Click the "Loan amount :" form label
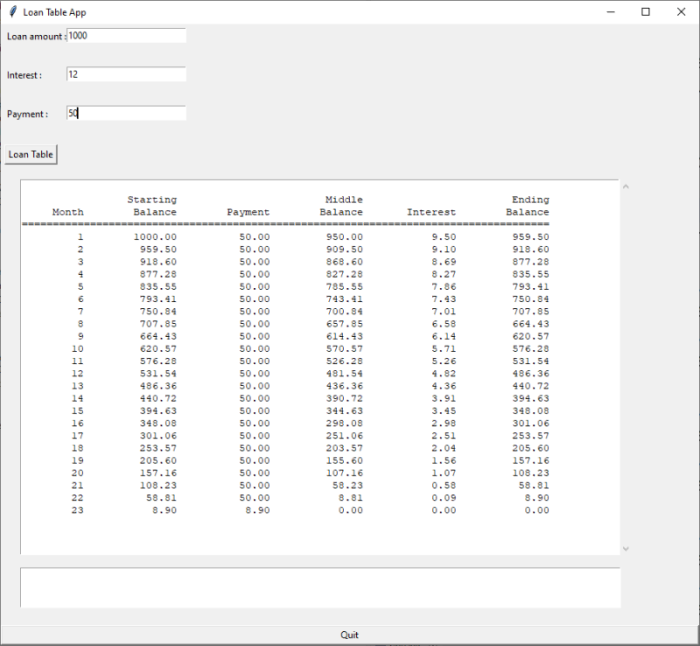The width and height of the screenshot is (700, 646). 35,36
